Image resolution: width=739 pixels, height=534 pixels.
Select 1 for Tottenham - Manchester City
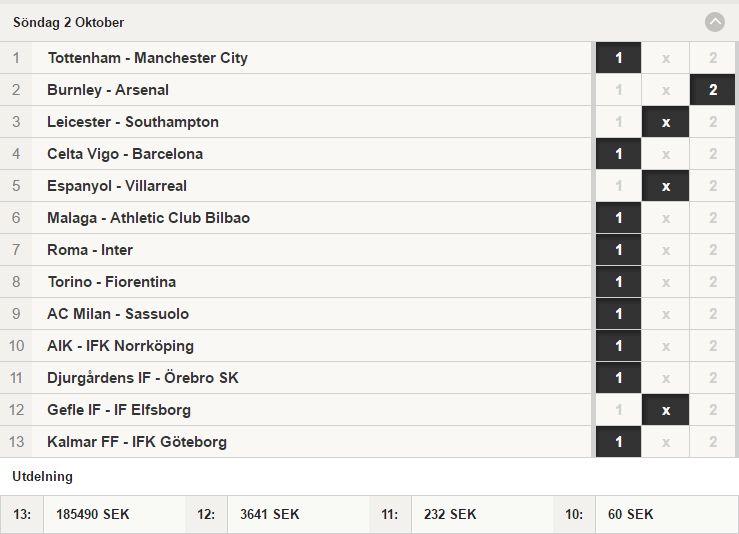point(618,58)
